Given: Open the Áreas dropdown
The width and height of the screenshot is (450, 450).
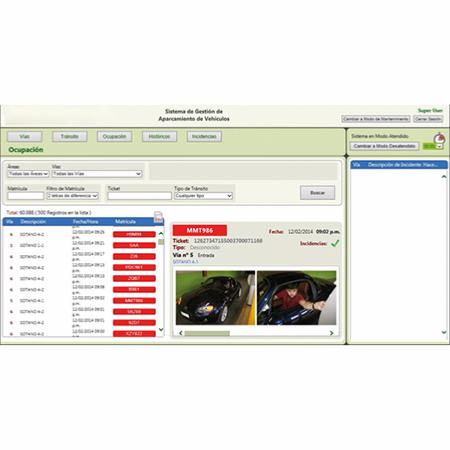Looking at the screenshot, I should coord(28,174).
